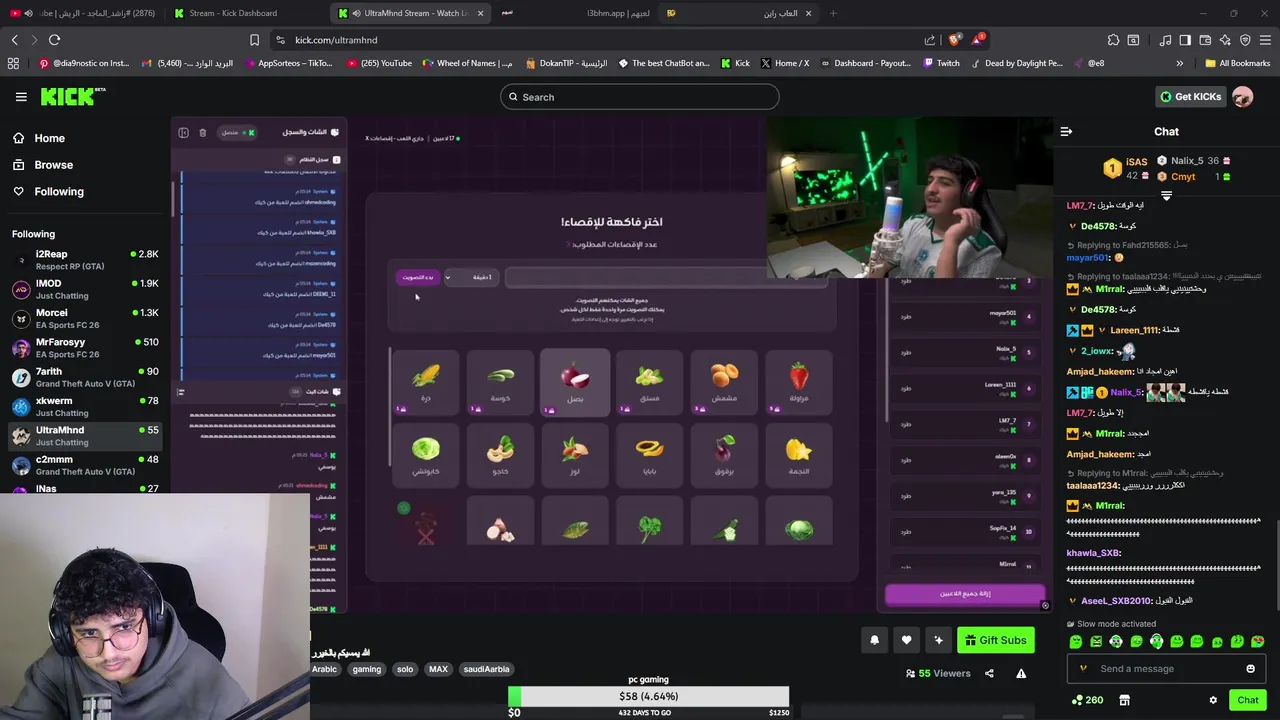Click the first green emote in quick row

1076,642
